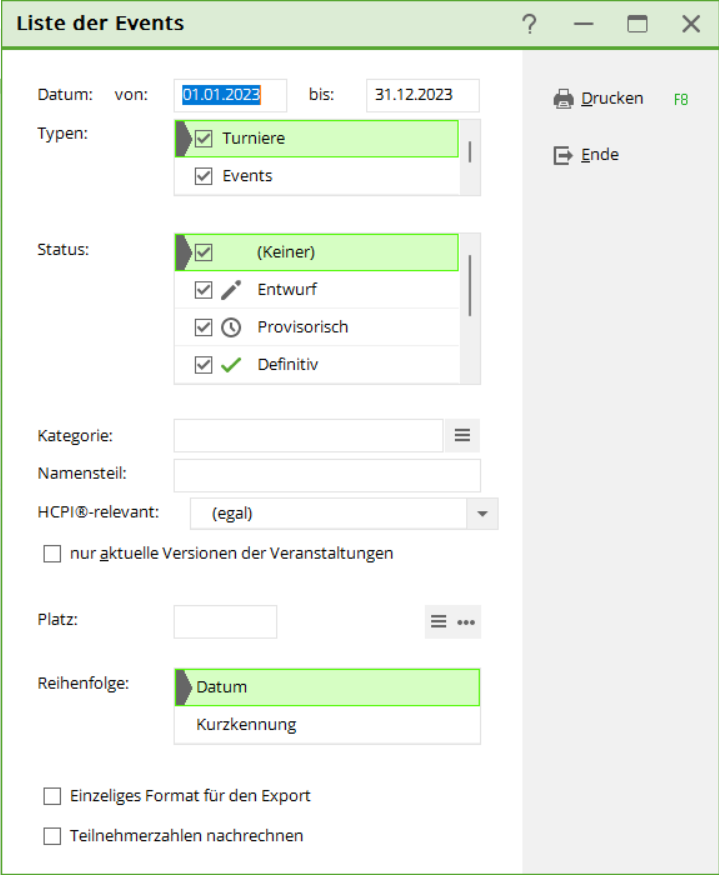Open the HCPI-relevant dropdown arrow

click(x=482, y=514)
